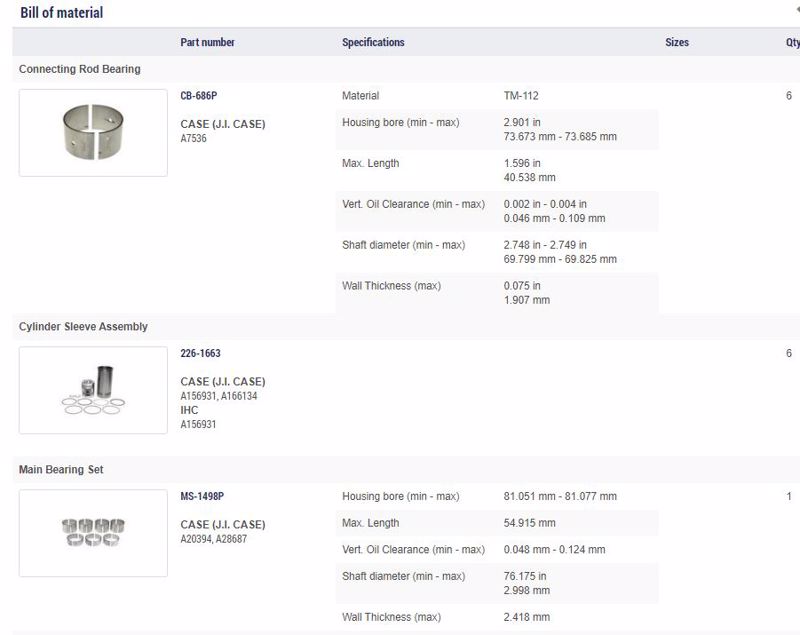Open the main bearing set product image
Viewport: 800px width, 635px height.
(x=93, y=533)
